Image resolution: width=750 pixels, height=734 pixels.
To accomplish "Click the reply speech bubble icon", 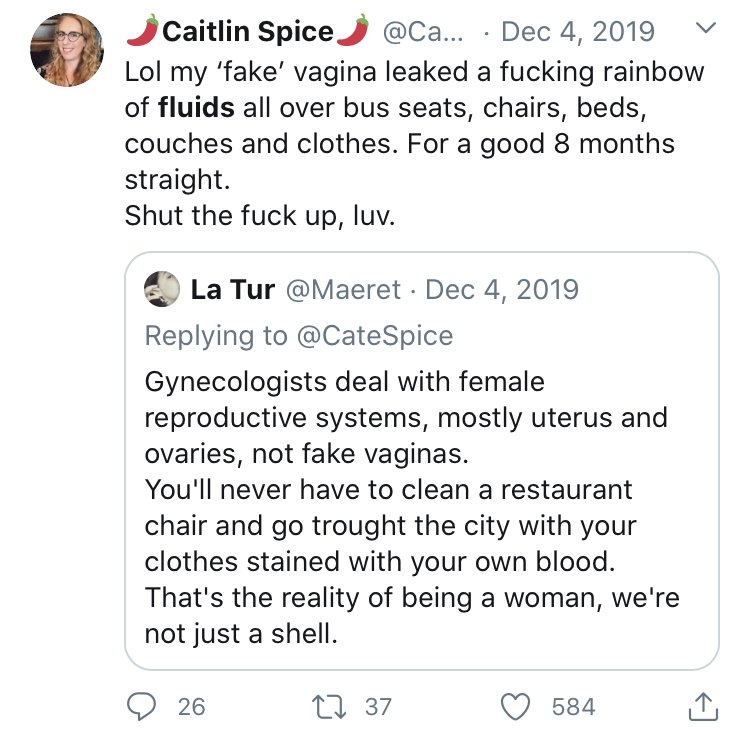I will [x=141, y=706].
